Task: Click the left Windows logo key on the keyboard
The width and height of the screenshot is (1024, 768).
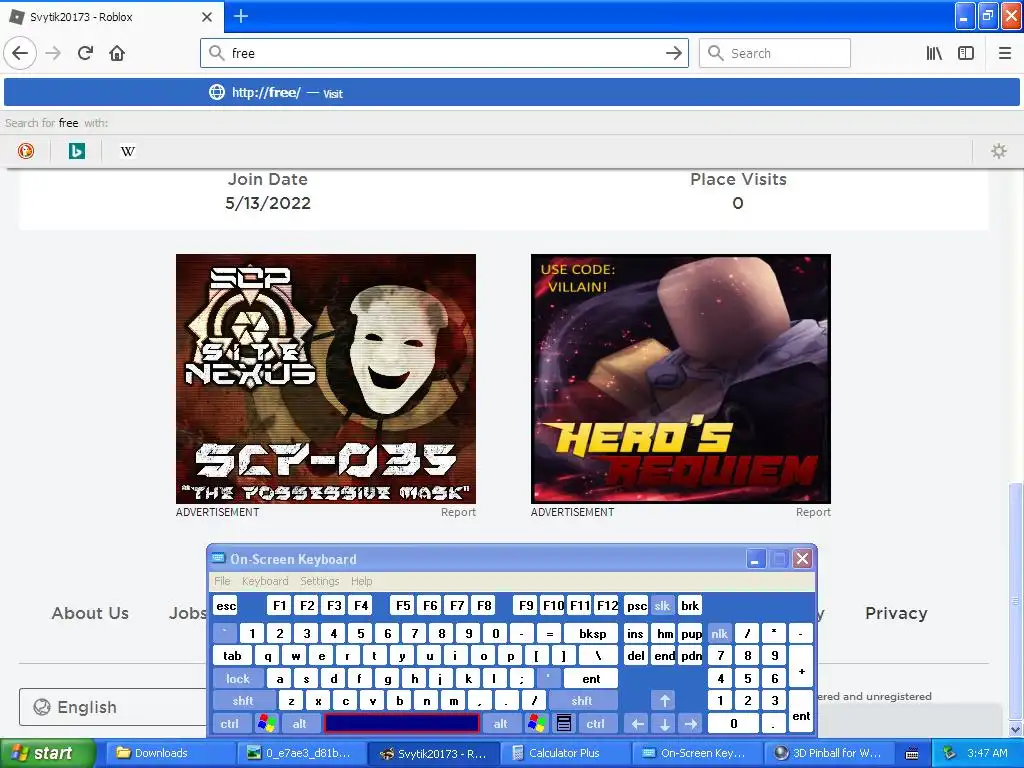Action: pos(266,724)
